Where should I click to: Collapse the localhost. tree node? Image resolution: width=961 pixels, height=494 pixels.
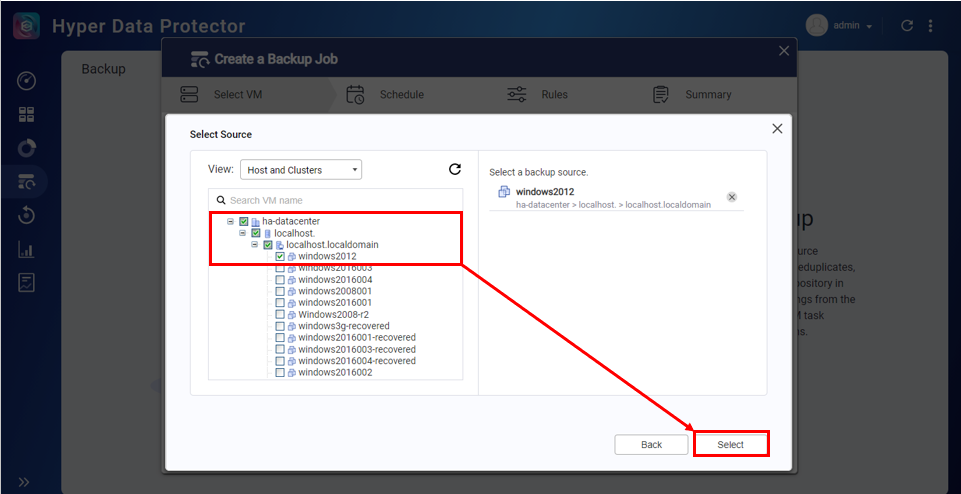click(243, 233)
